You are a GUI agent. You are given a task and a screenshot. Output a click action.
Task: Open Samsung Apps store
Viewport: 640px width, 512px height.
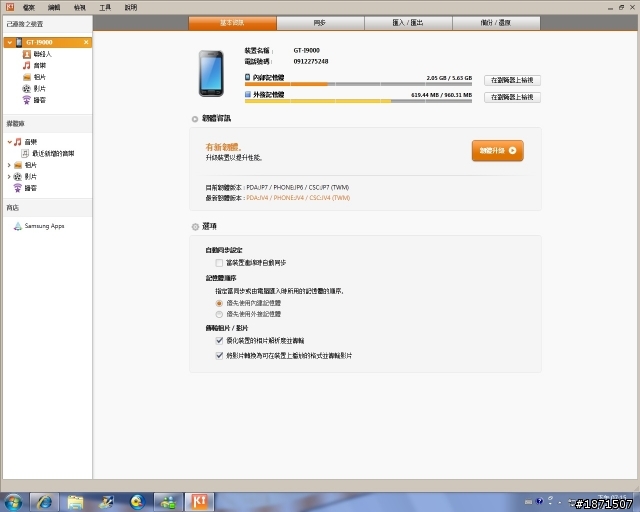click(x=39, y=226)
